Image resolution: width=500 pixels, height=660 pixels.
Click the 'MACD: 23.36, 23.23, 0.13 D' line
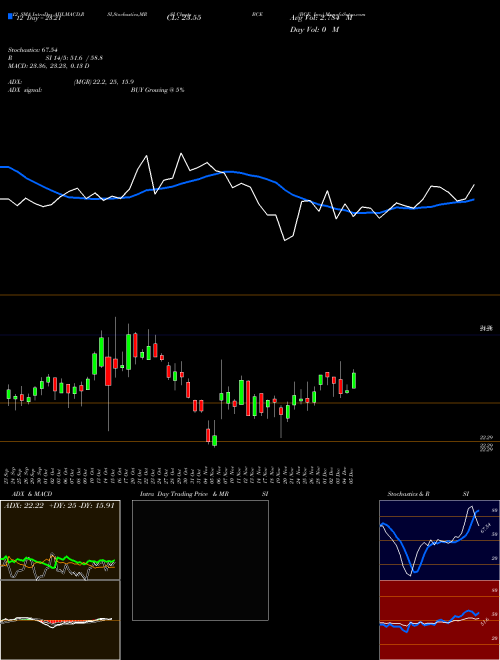click(x=49, y=66)
